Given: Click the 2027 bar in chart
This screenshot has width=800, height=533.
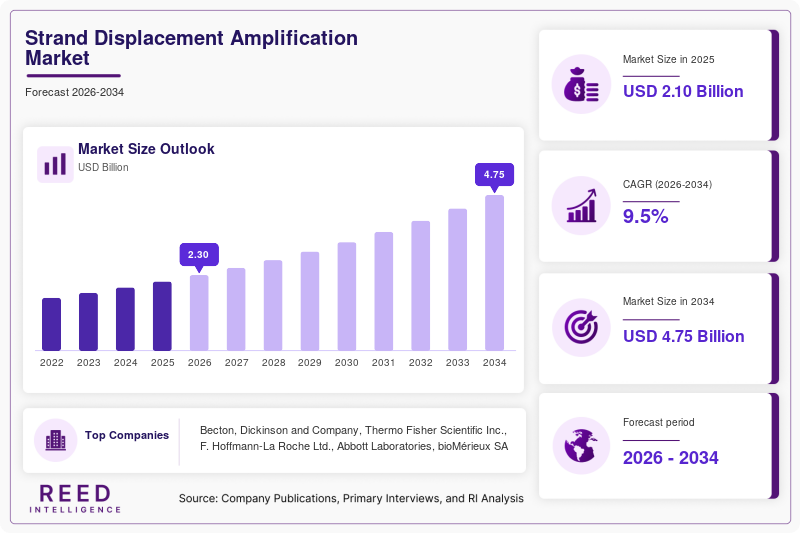Looking at the screenshot, I should click(236, 310).
